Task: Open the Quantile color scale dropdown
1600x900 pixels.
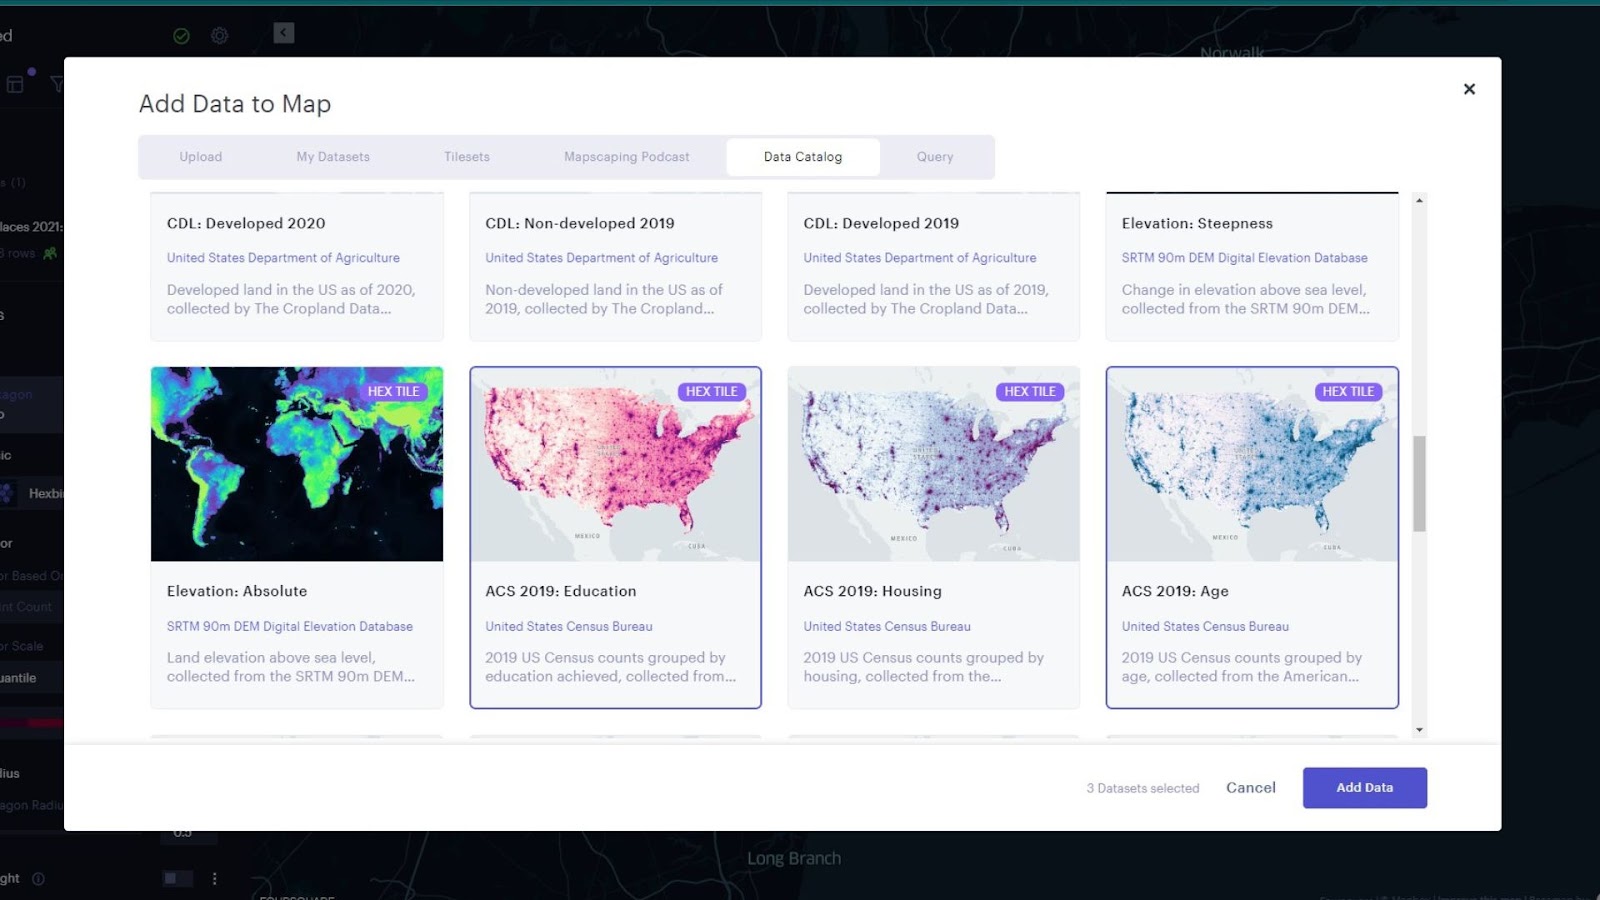Action: pos(30,678)
